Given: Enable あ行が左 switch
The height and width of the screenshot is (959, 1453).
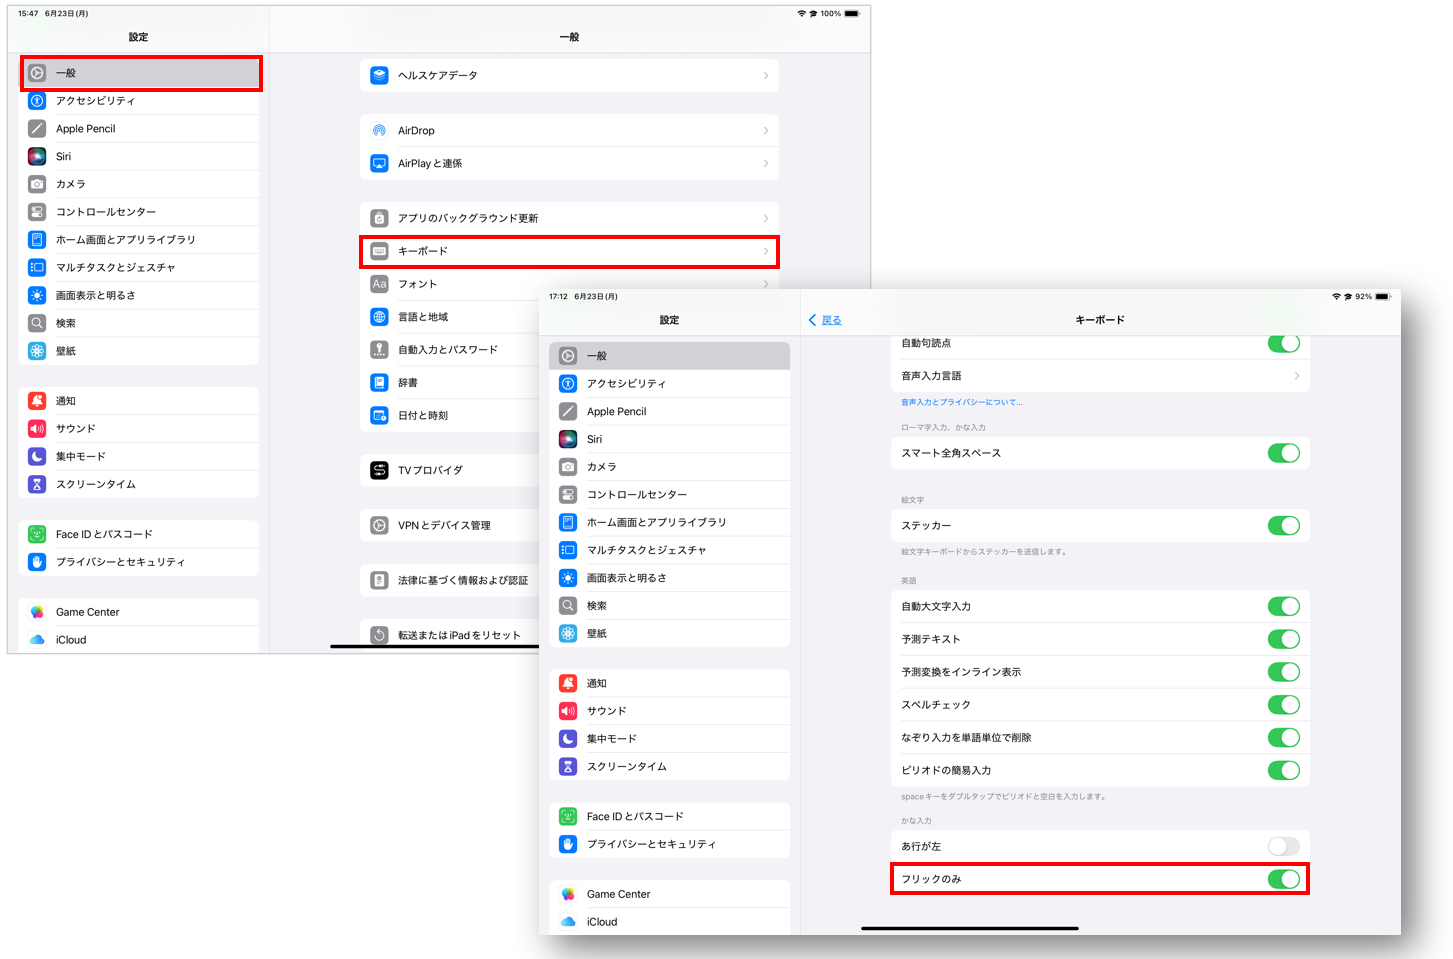Looking at the screenshot, I should [1284, 846].
